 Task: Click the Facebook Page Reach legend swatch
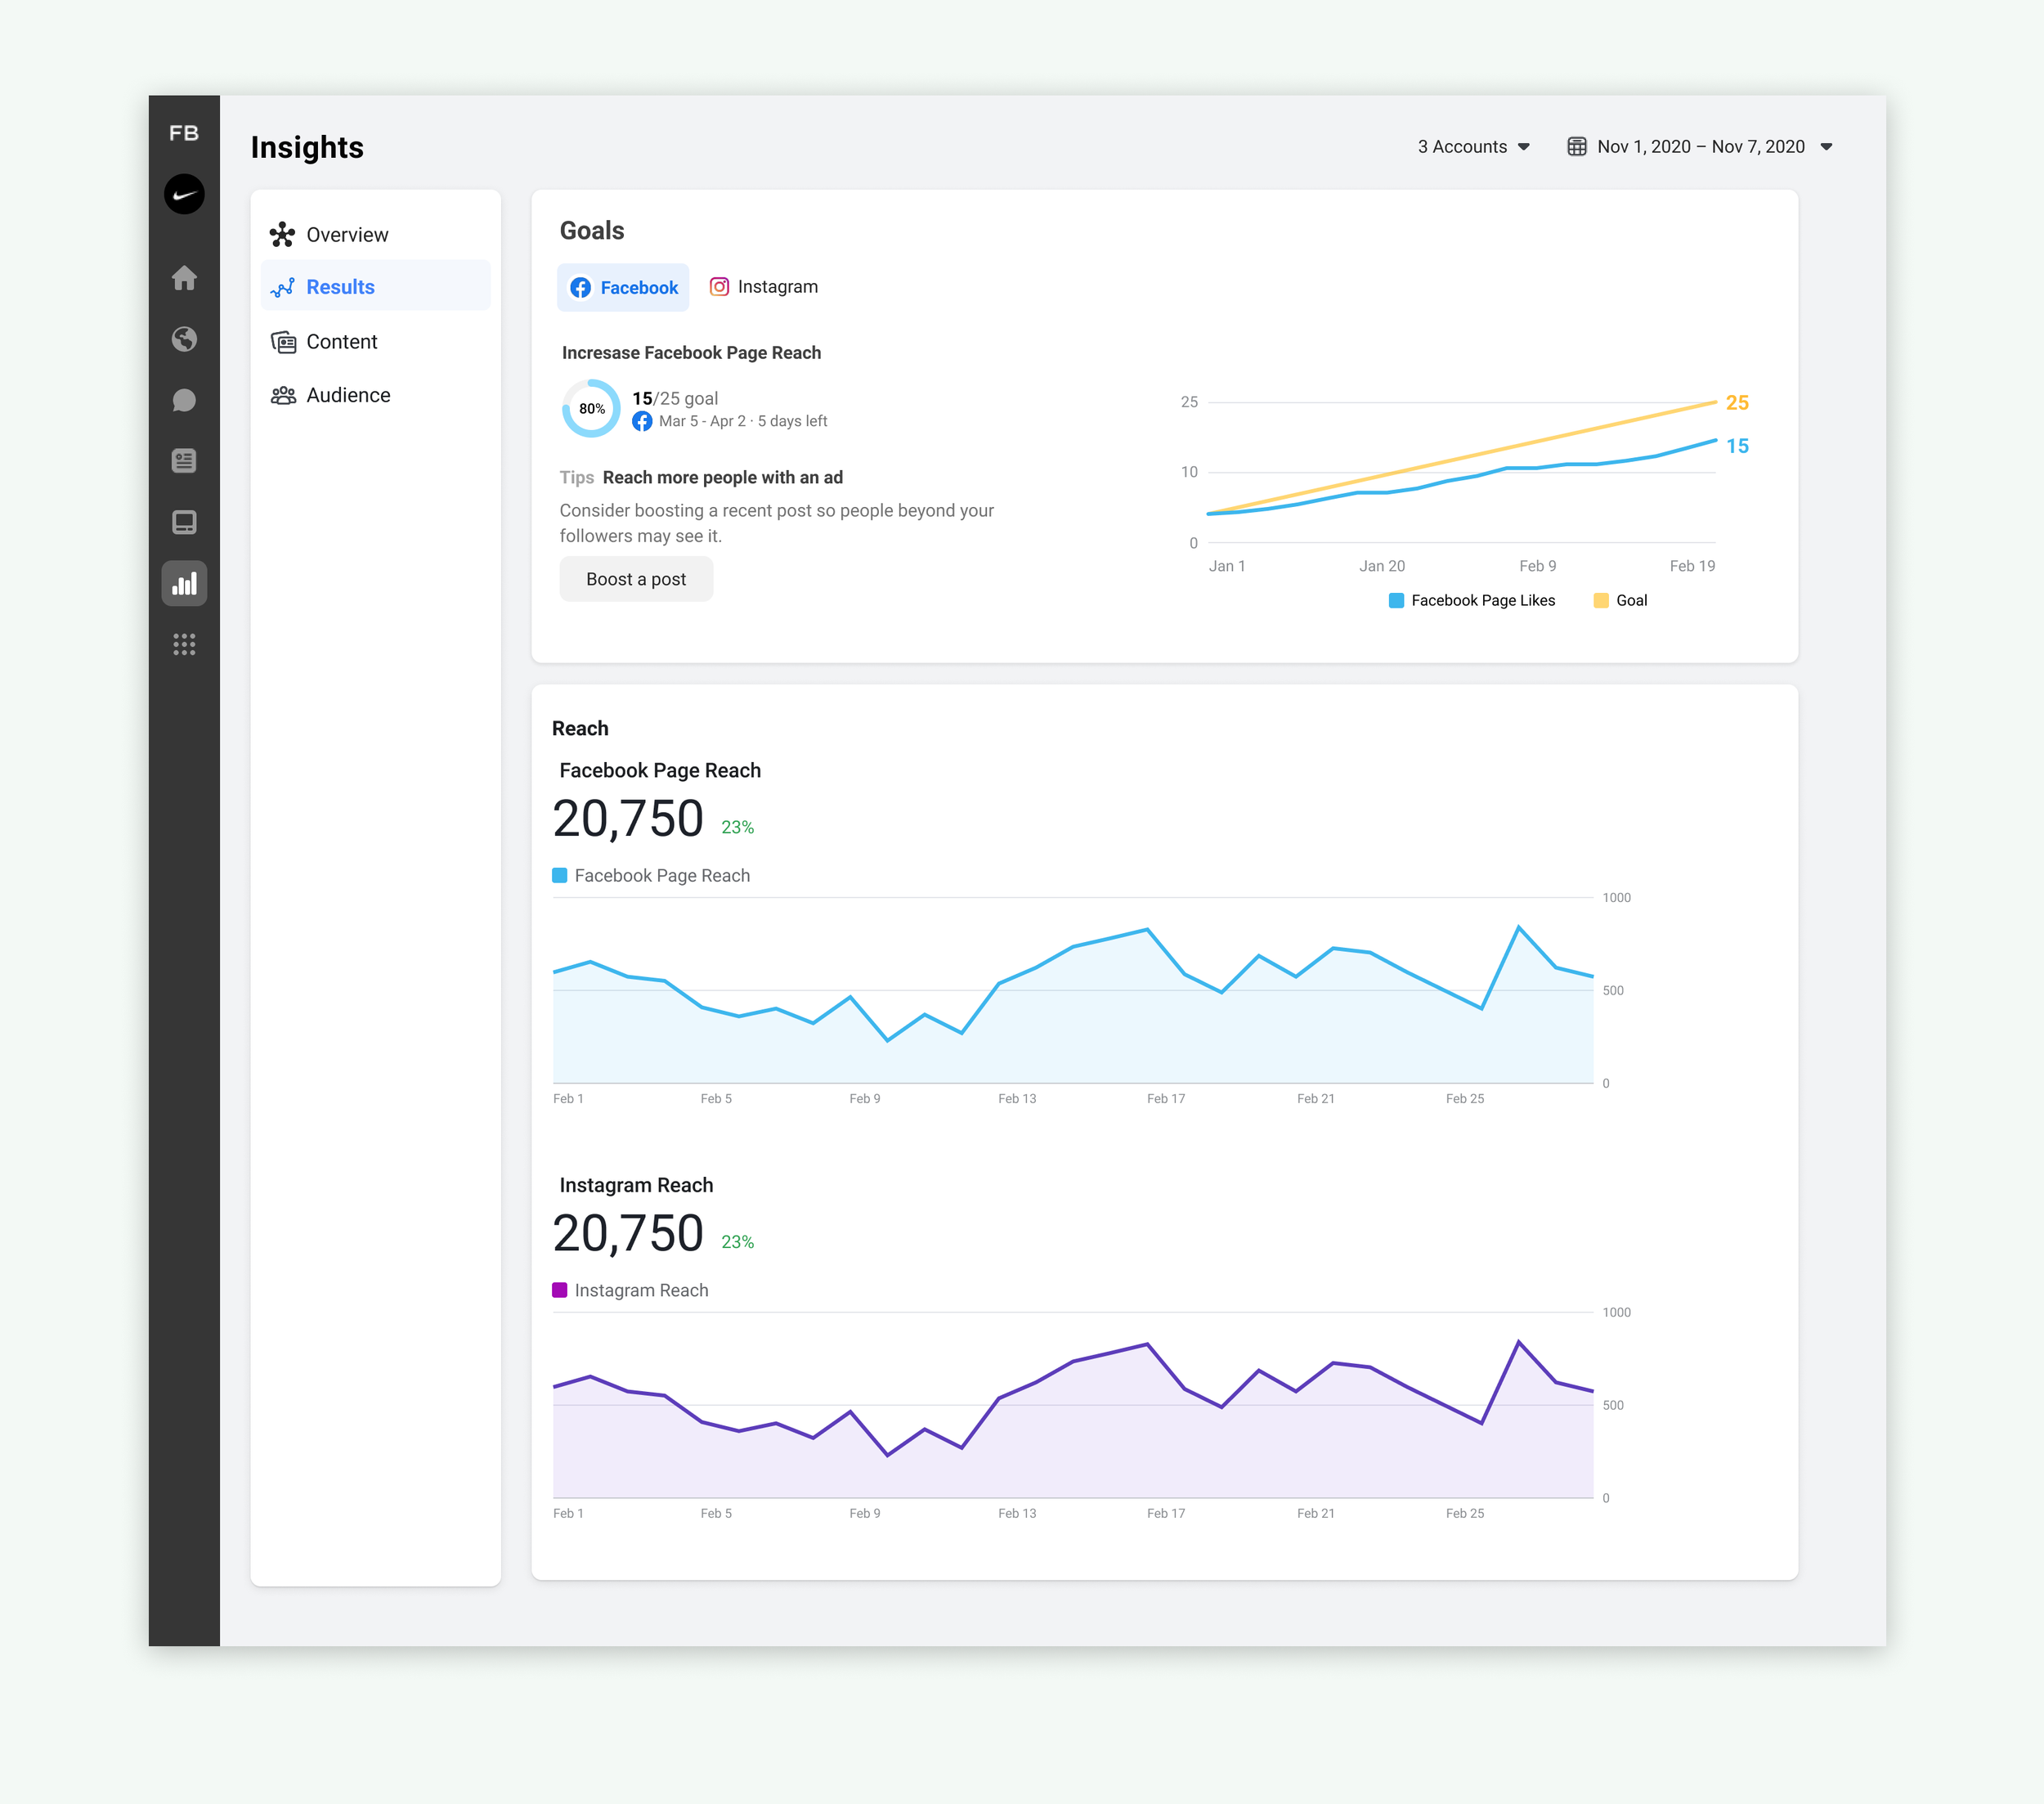560,875
